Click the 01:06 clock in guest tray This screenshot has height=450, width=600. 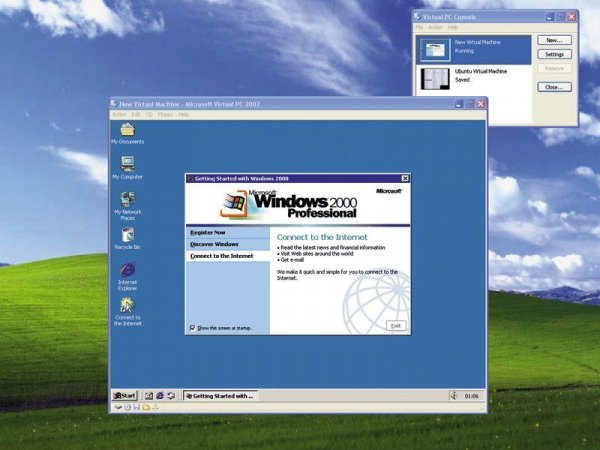coord(471,396)
